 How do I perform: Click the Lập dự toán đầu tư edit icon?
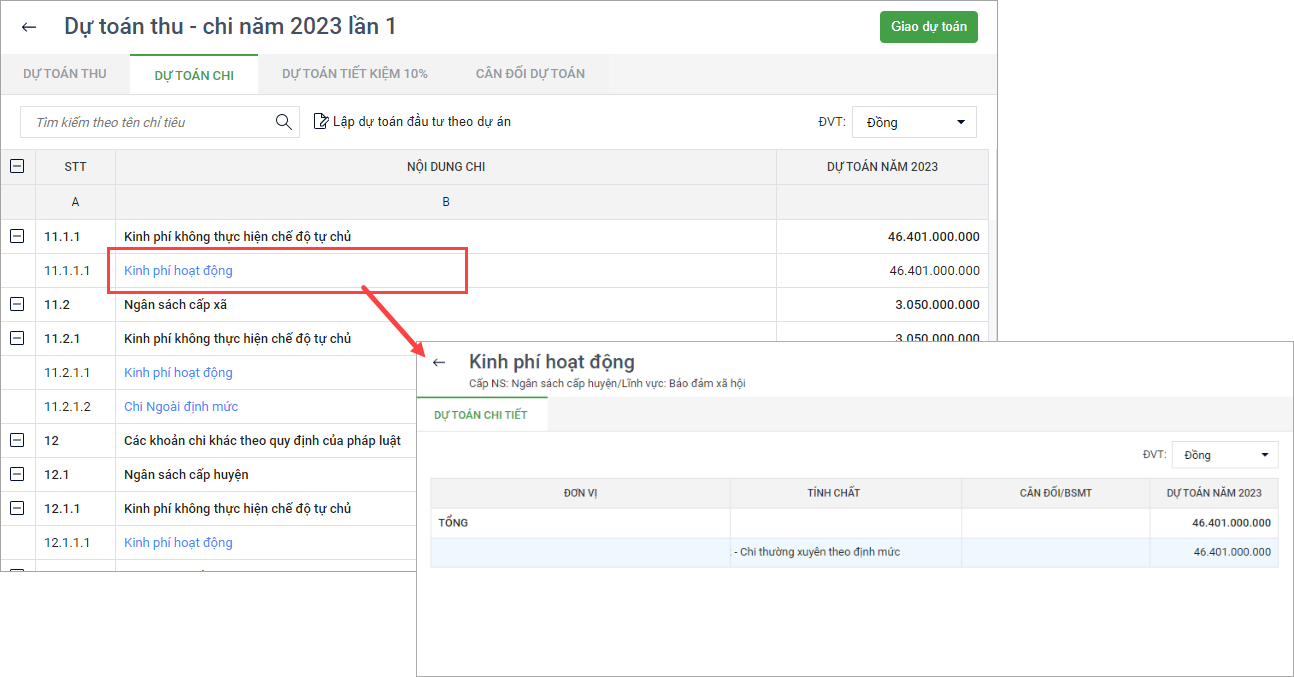pos(321,122)
